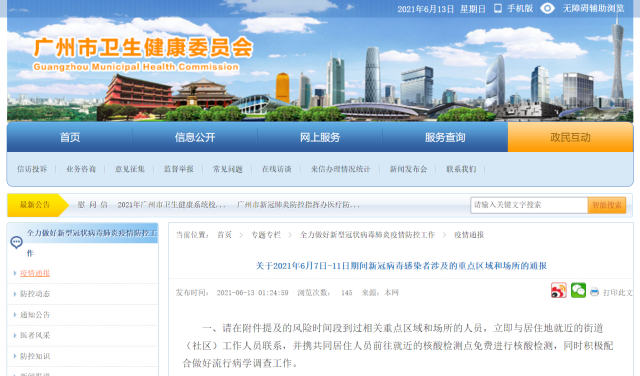640x376 pixels.
Task: Select 医者风采 in the sidebar
Action: point(35,335)
